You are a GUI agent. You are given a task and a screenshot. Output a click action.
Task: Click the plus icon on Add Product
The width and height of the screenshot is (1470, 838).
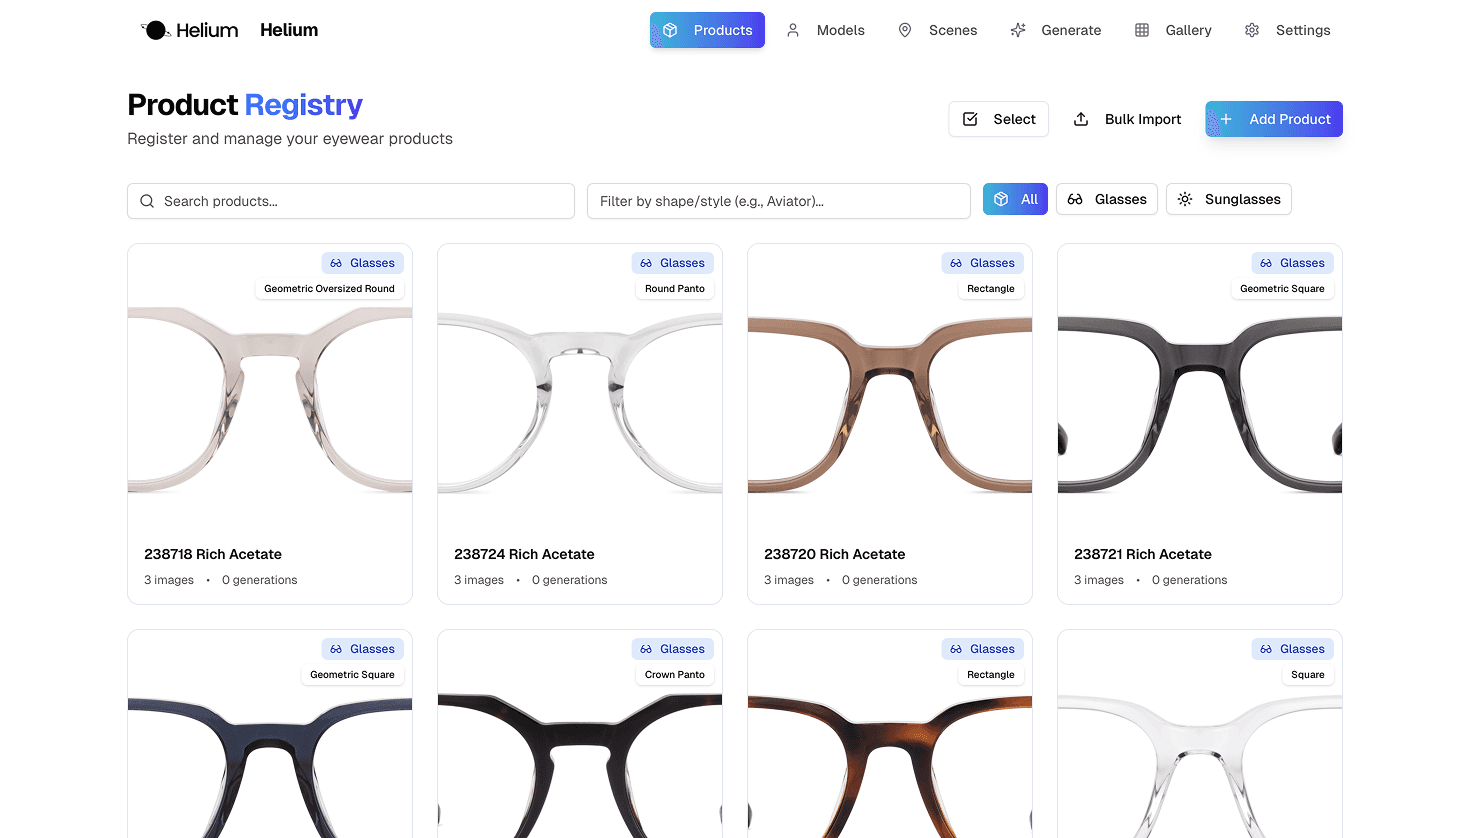pos(1226,119)
